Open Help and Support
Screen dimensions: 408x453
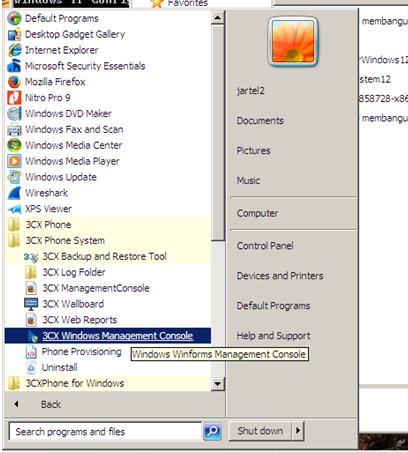click(x=273, y=336)
